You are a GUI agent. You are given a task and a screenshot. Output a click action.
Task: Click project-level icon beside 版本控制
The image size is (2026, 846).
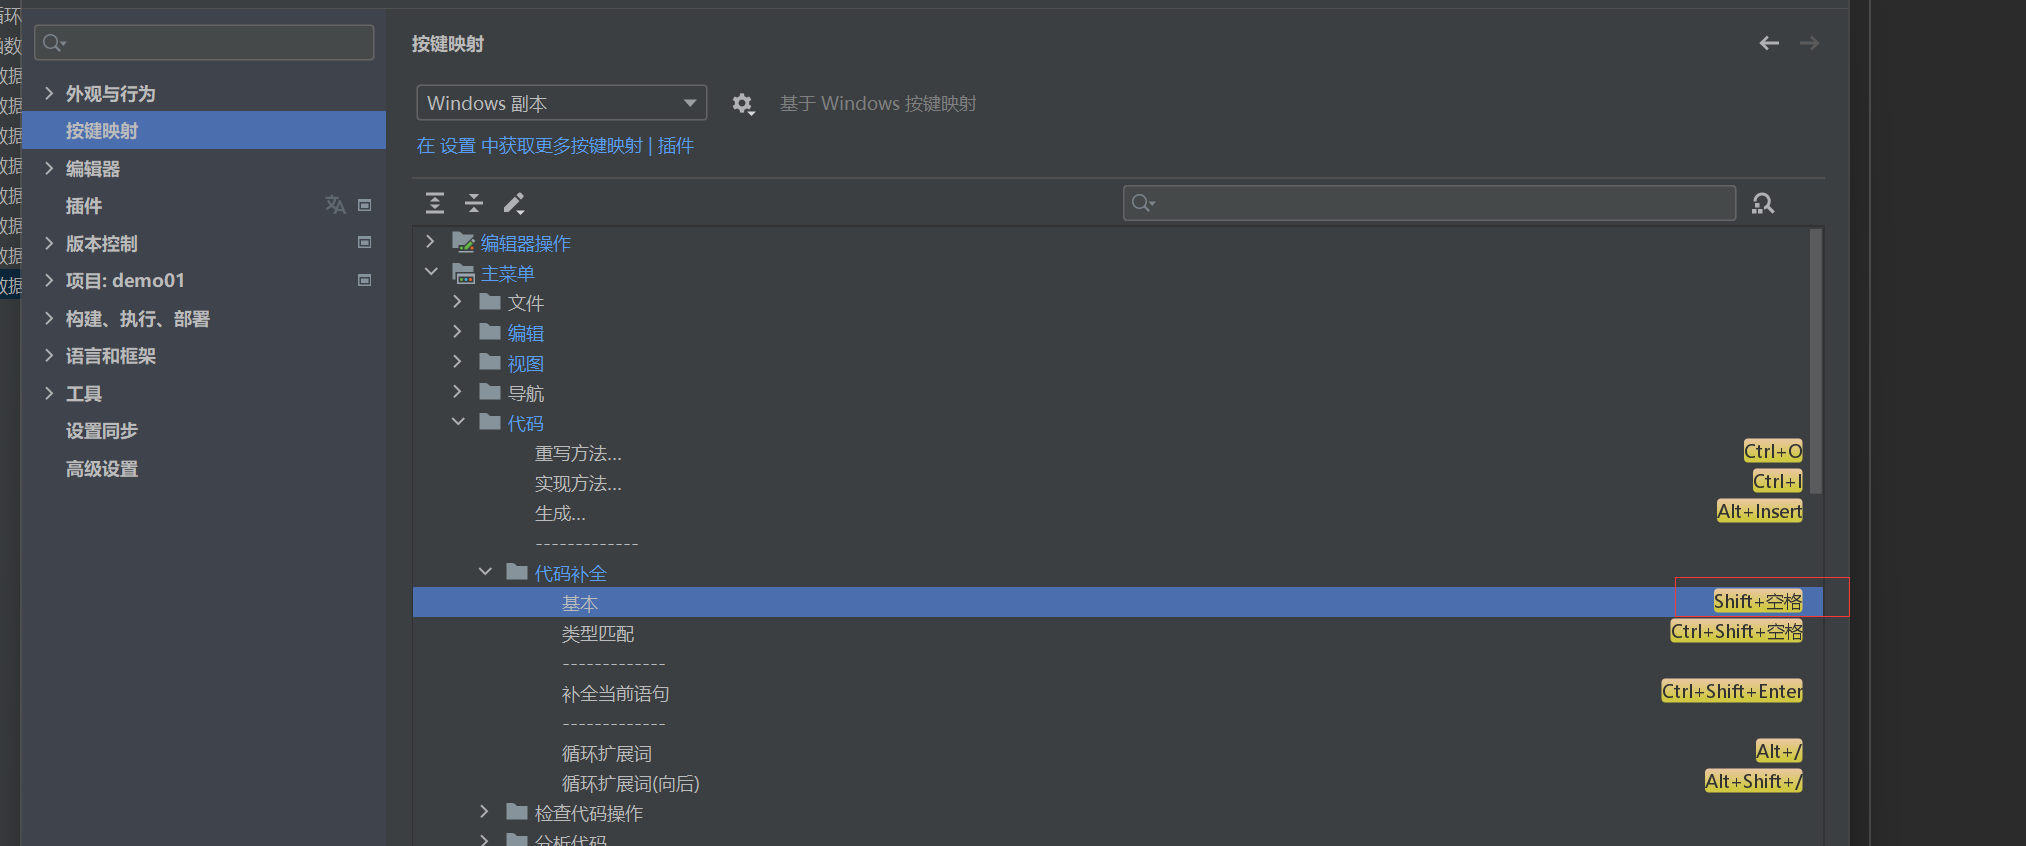coord(365,242)
